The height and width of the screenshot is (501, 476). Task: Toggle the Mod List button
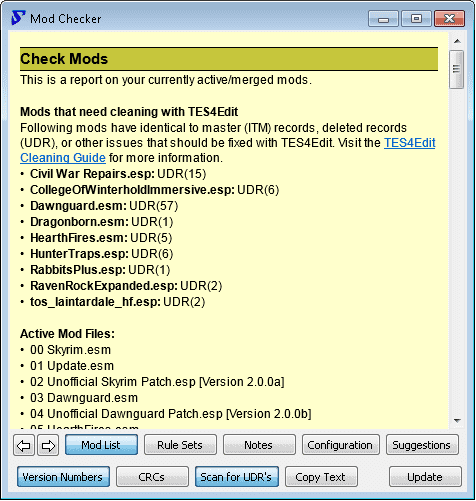(101, 445)
